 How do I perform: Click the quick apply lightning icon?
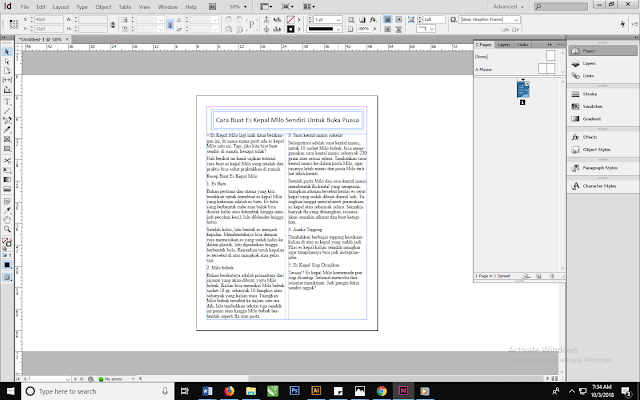tap(622, 24)
